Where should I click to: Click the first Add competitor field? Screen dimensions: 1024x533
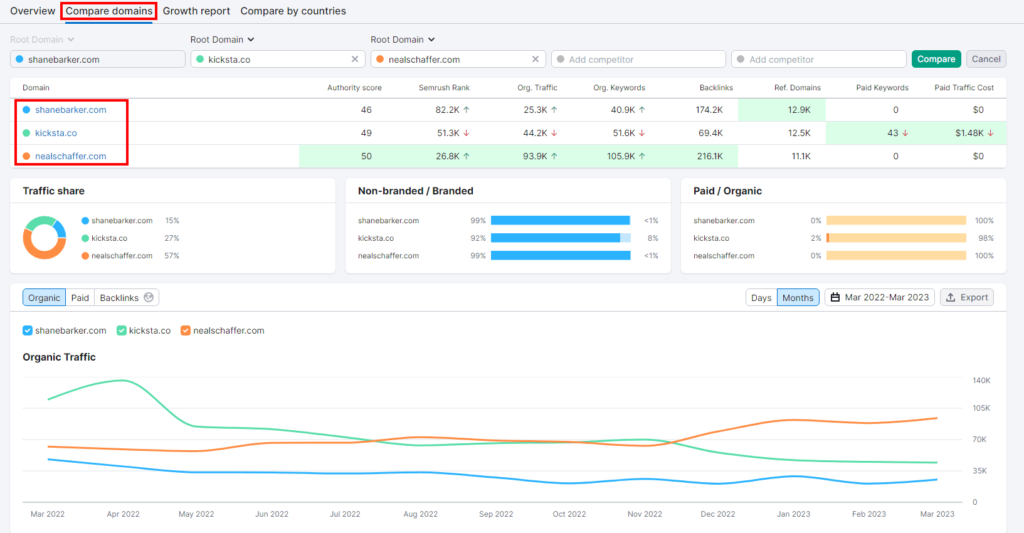click(x=639, y=59)
